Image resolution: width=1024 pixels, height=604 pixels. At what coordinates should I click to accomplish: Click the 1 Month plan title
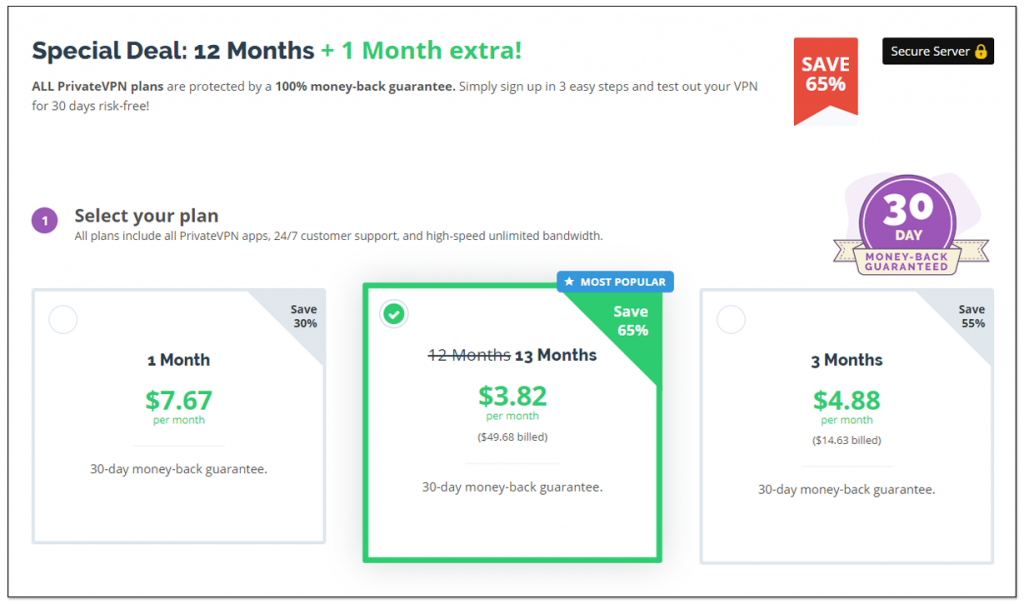click(x=179, y=360)
